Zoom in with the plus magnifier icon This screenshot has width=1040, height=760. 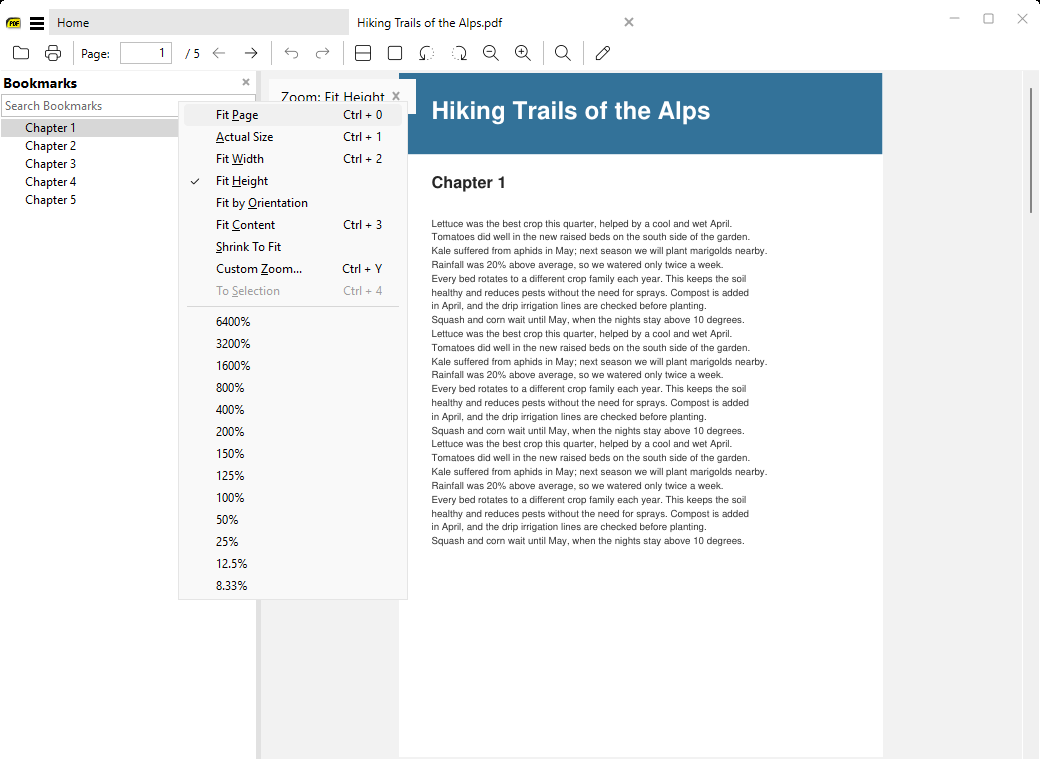[523, 53]
